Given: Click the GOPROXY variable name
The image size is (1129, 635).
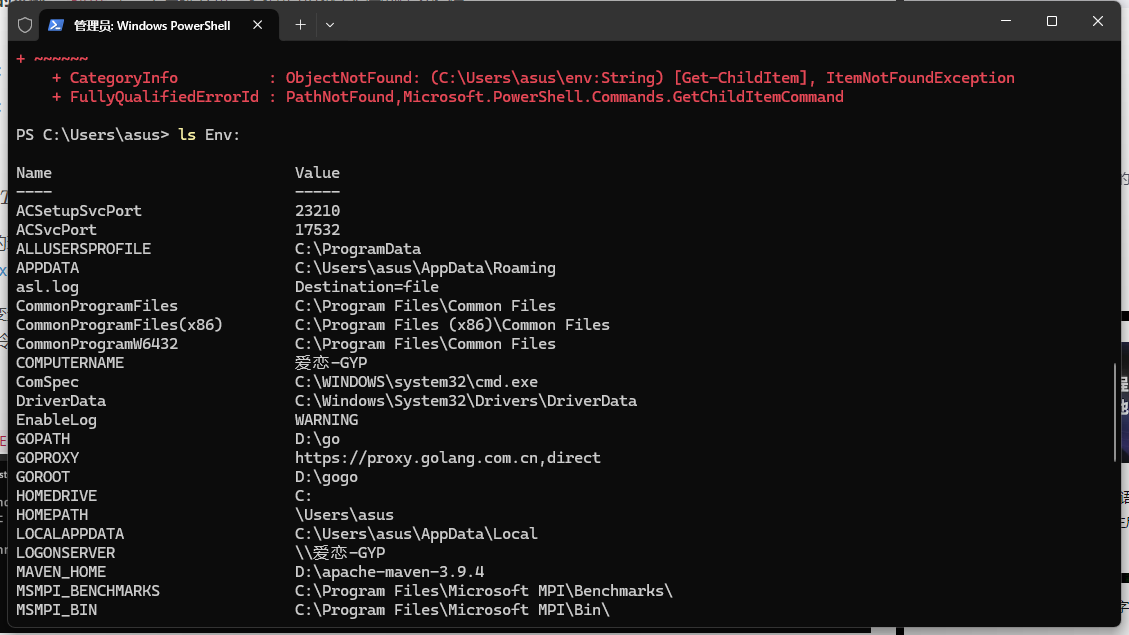Looking at the screenshot, I should click(48, 458).
